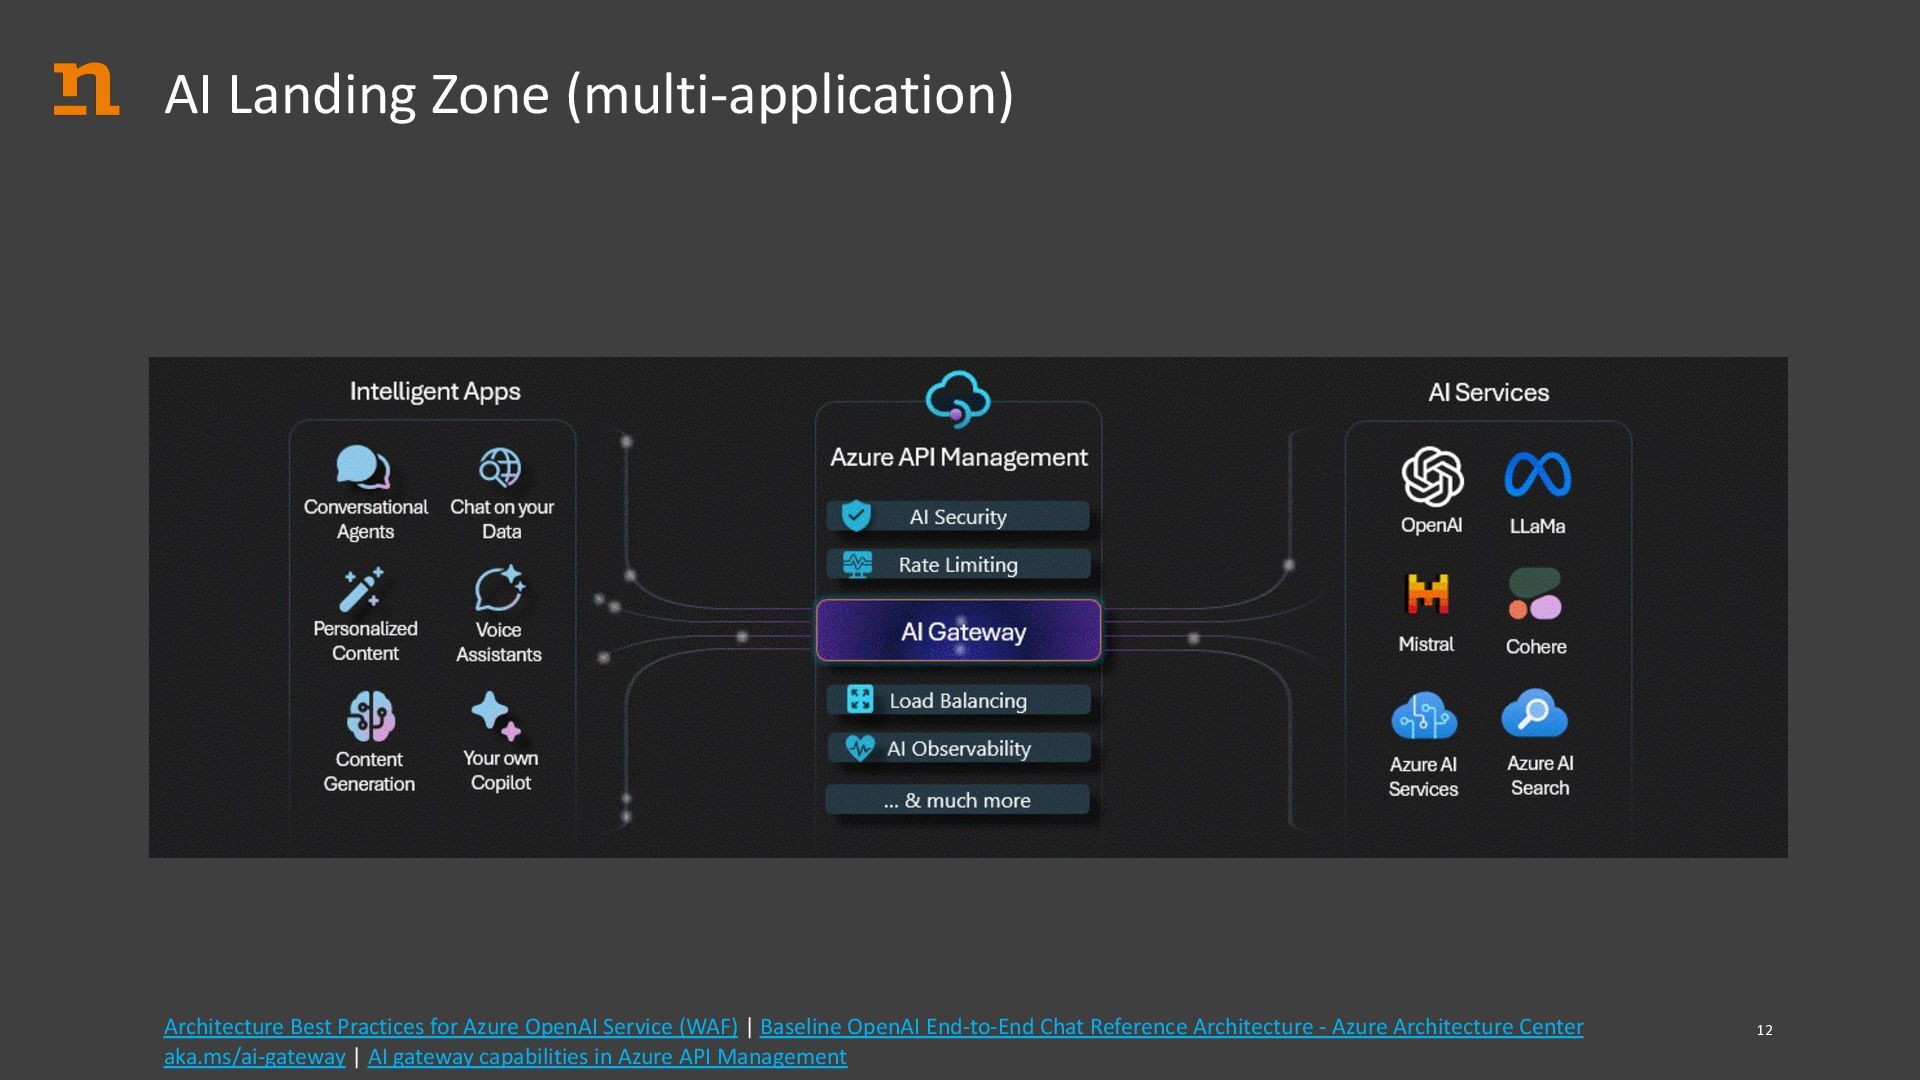
Task: Click the Mistral logo
Action: coord(1428,594)
